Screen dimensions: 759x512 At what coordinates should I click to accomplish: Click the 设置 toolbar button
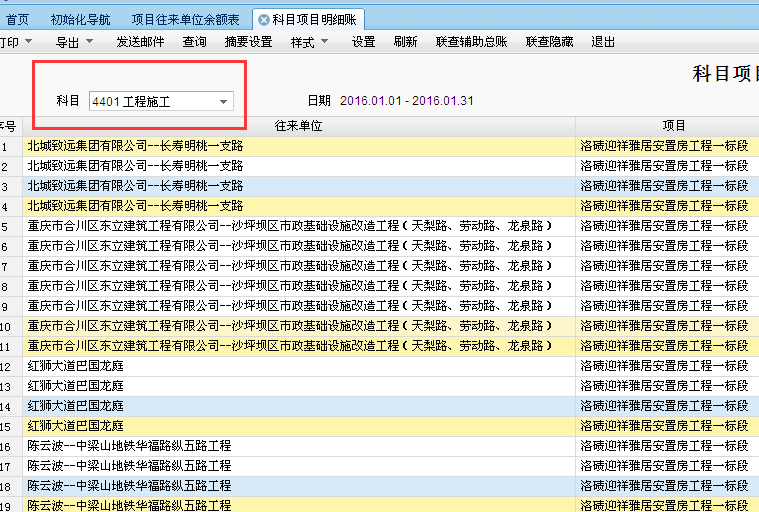[364, 42]
